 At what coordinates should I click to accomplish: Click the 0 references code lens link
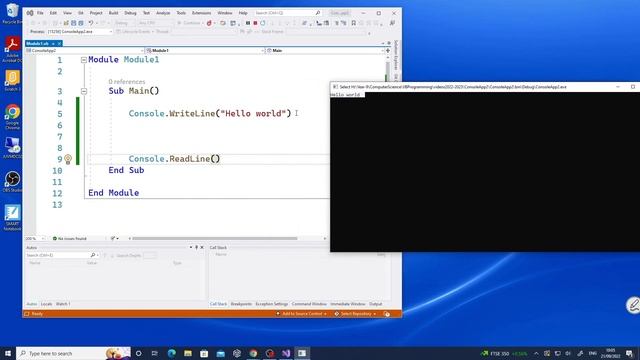127,82
